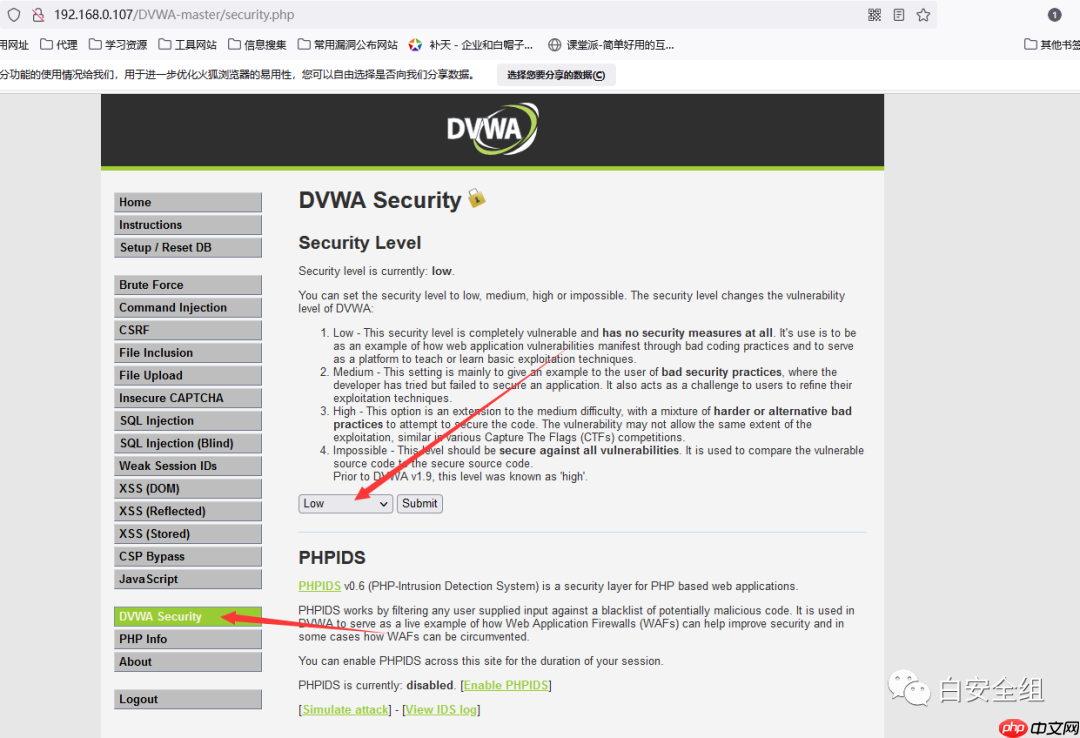The width and height of the screenshot is (1080, 738).
Task: Click the shield tracking protection icon
Action: (x=13, y=15)
